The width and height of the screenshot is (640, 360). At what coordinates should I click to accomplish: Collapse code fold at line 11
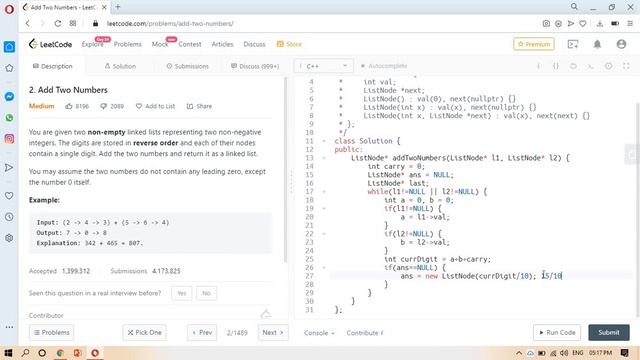click(x=324, y=141)
